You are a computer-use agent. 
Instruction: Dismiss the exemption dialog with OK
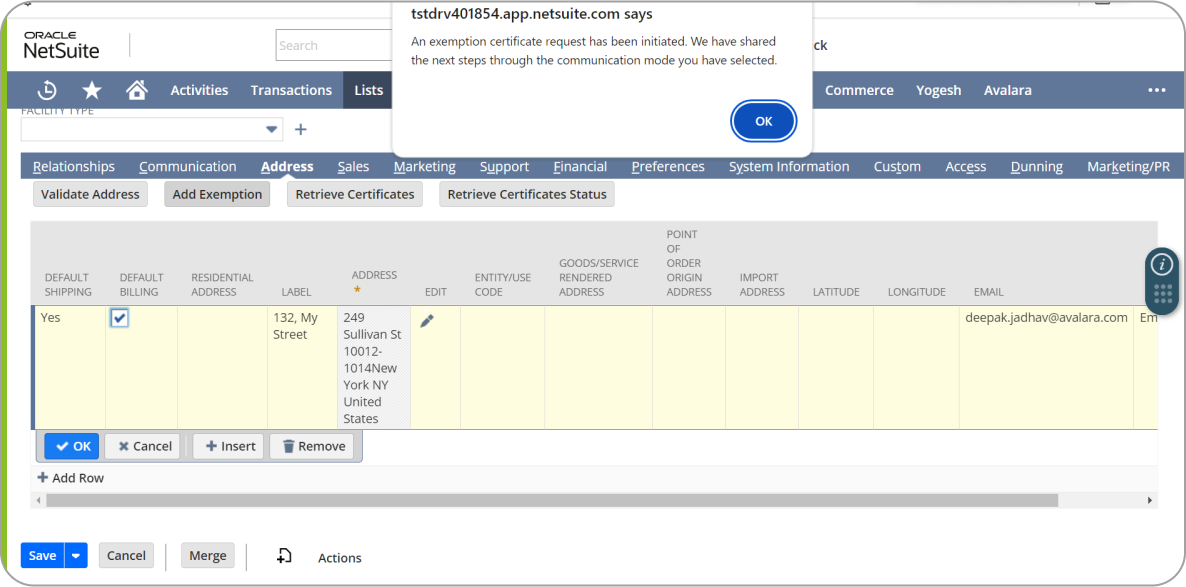pyautogui.click(x=763, y=121)
